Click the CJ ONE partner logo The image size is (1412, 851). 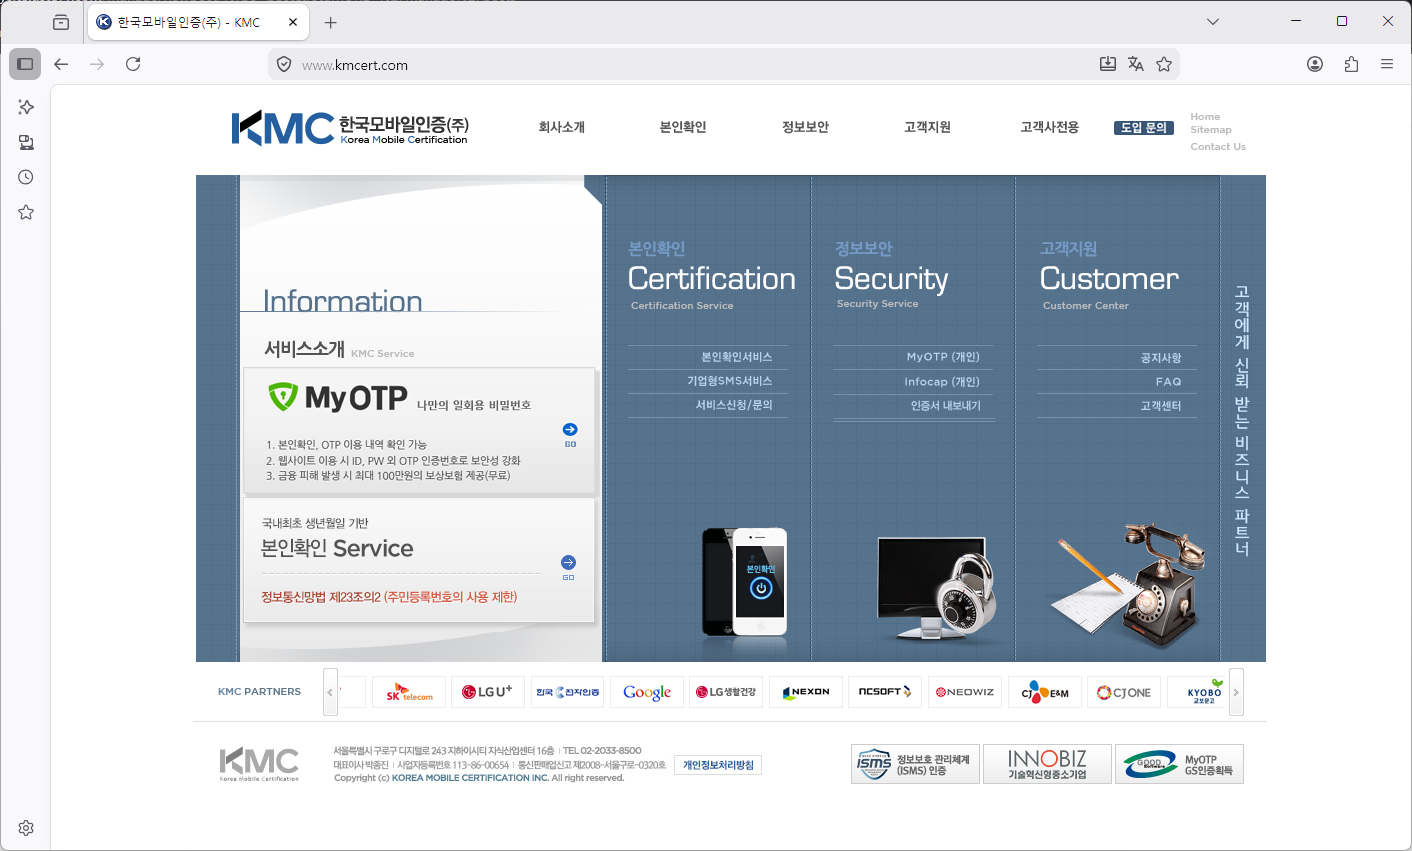click(1124, 692)
